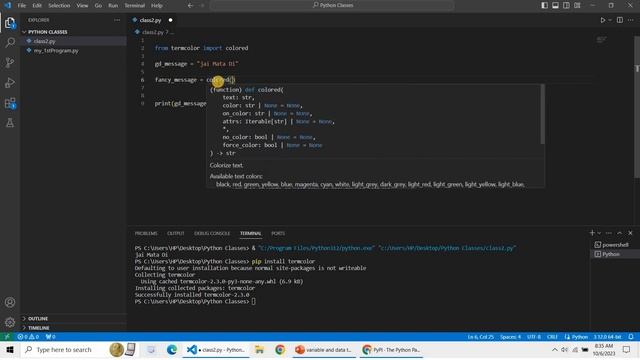640x360 pixels.
Task: Select the class2.py editor tab
Action: (x=152, y=20)
